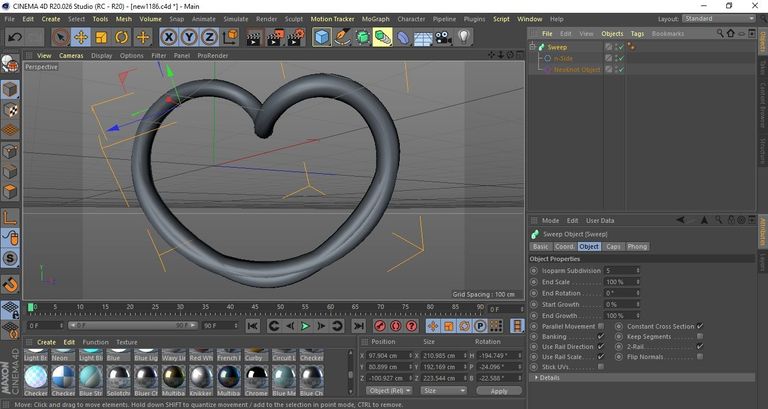Render the active view
The width and height of the screenshot is (768, 409).
254,38
